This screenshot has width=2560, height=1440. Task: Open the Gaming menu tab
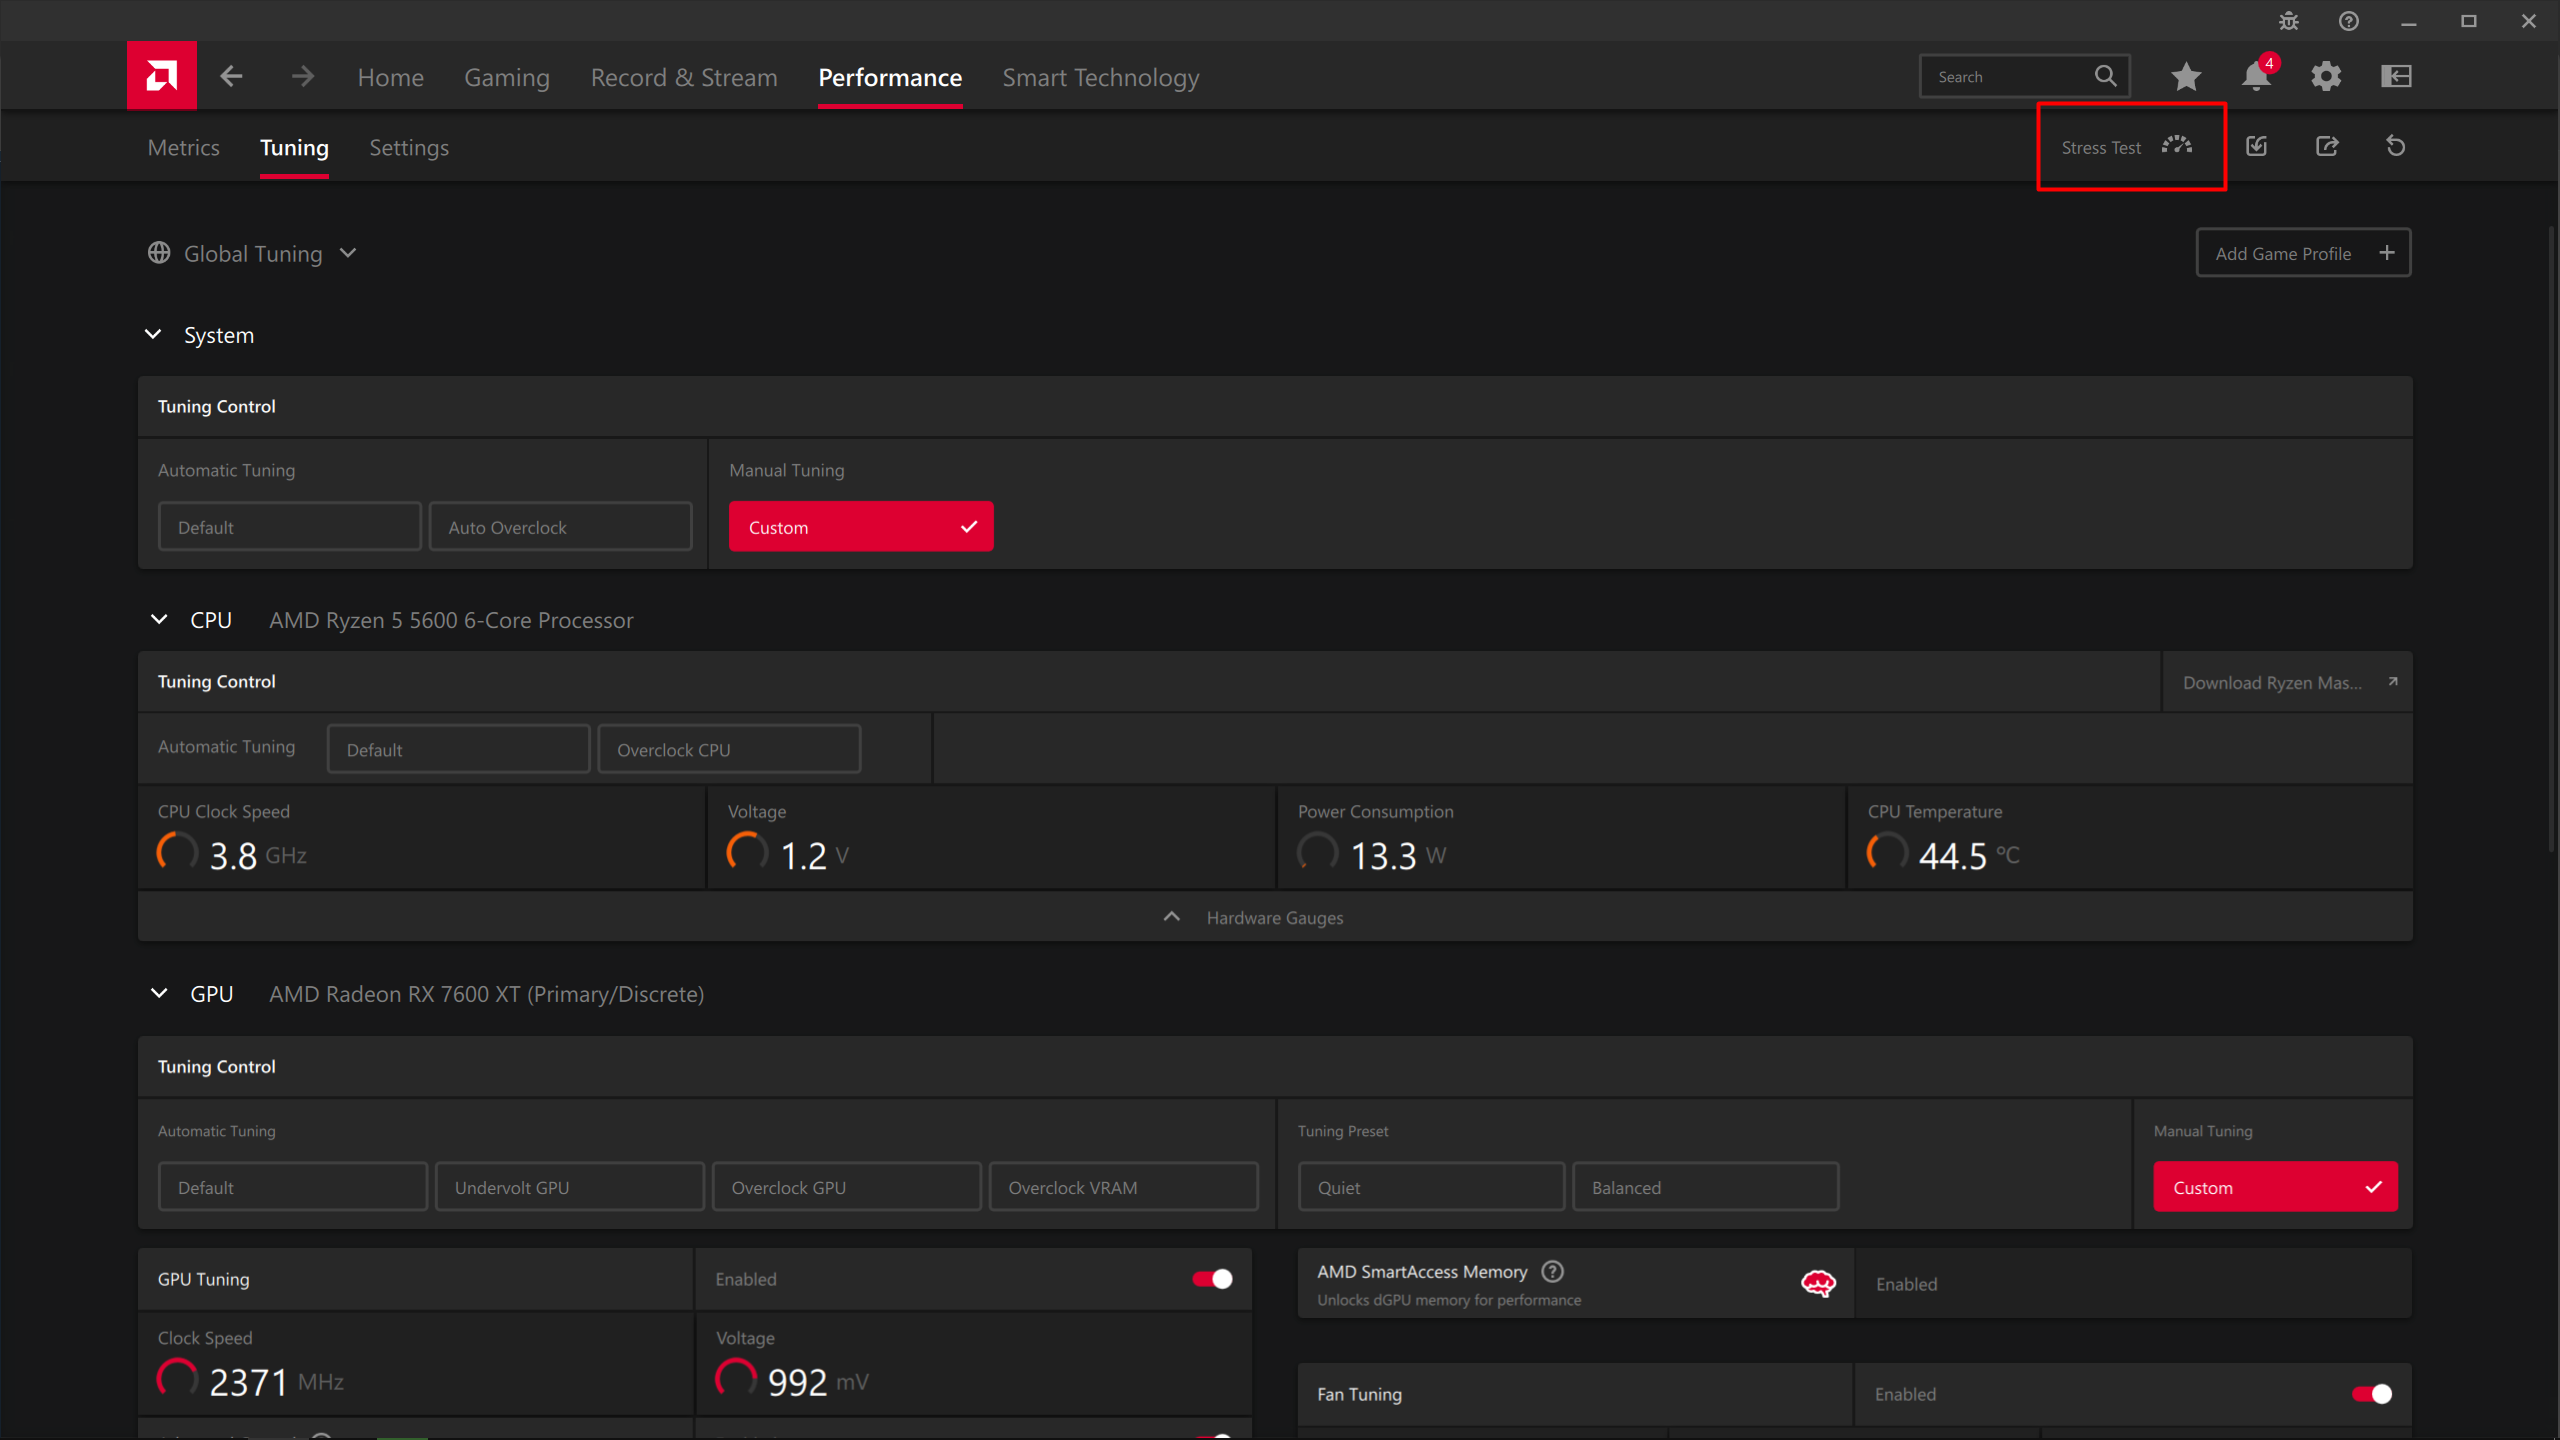pos(506,77)
